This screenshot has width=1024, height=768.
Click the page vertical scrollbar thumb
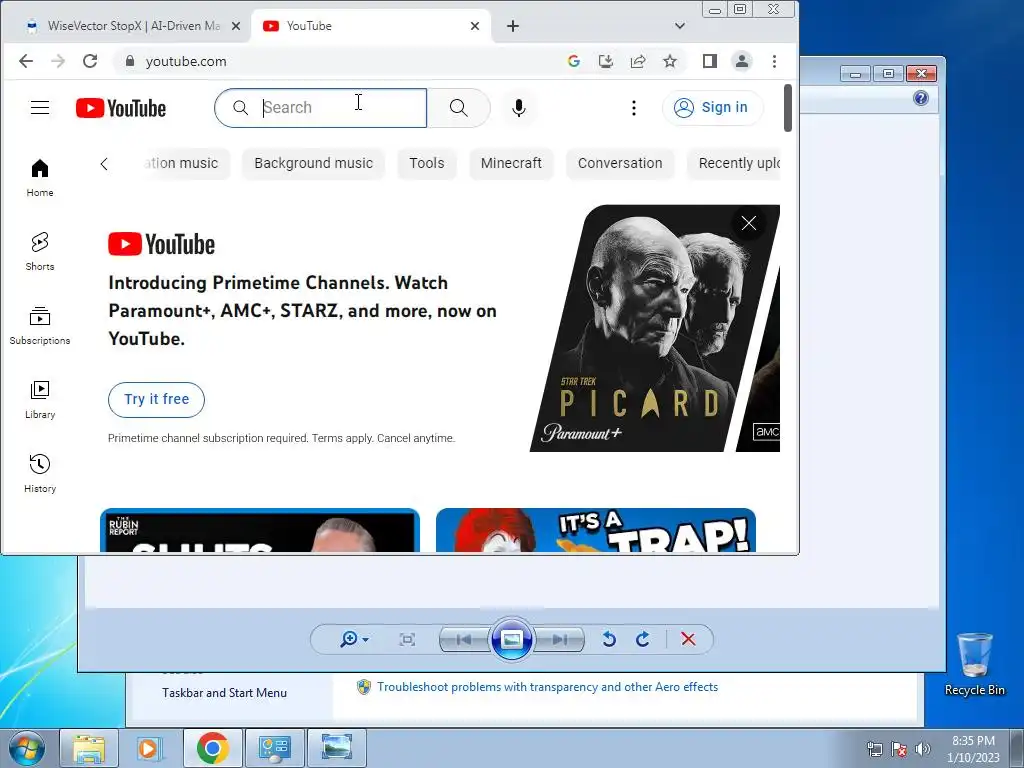[x=788, y=108]
